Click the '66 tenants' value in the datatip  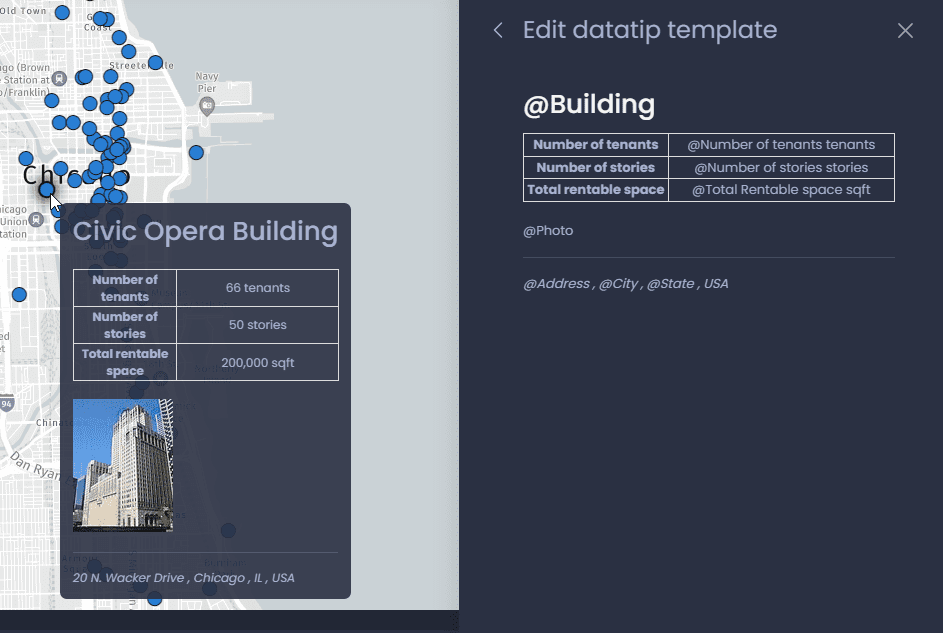pos(257,288)
